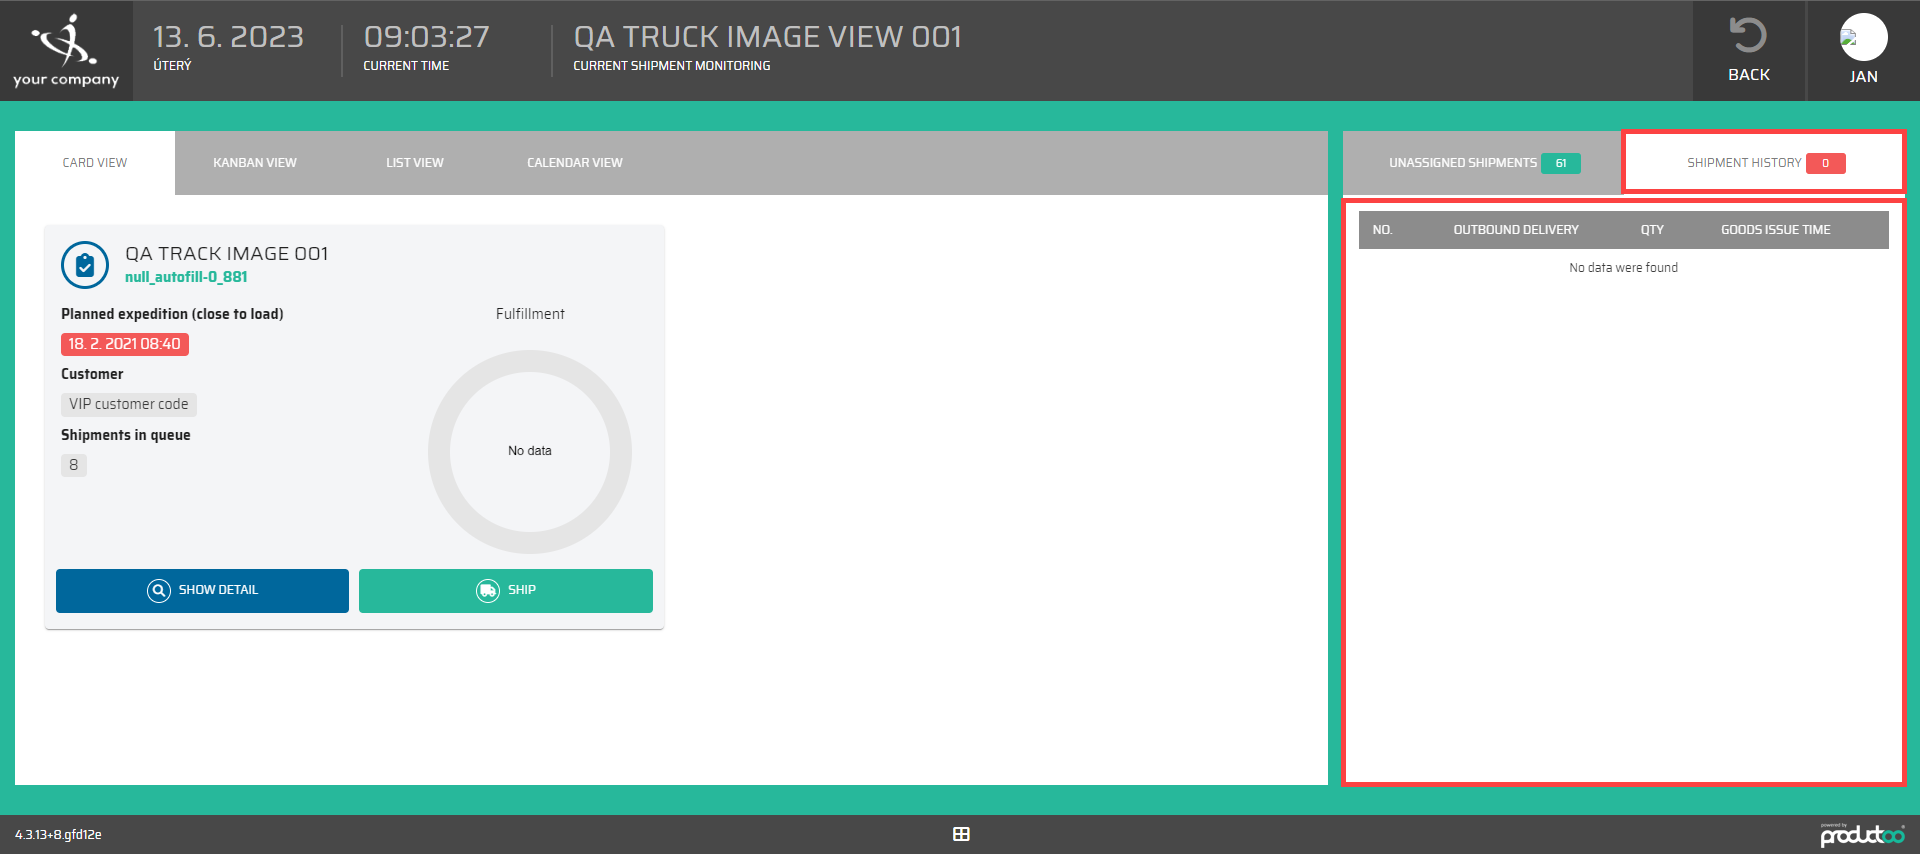Click the truck icon in Ship button

[487, 590]
